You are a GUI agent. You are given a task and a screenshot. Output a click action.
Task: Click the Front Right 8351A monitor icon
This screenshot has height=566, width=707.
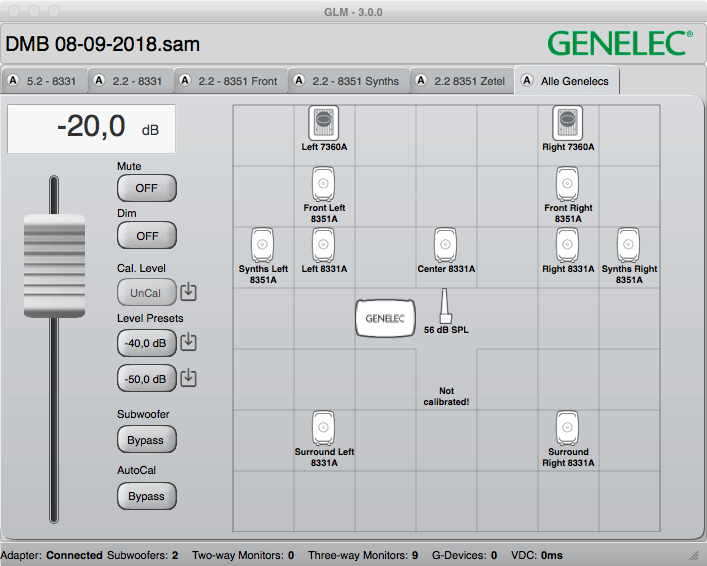pos(568,184)
